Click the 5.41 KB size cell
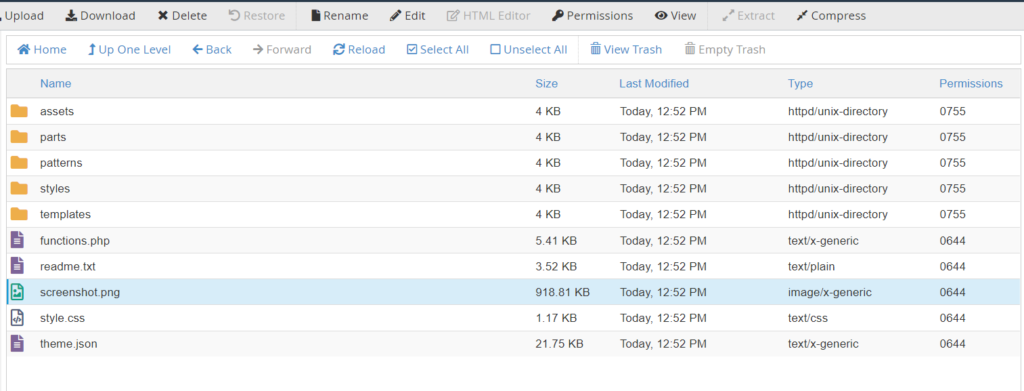1024x391 pixels. tap(556, 241)
